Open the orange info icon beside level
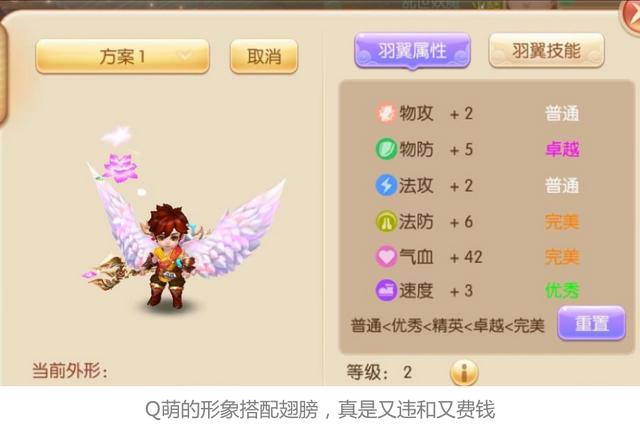 tap(464, 372)
